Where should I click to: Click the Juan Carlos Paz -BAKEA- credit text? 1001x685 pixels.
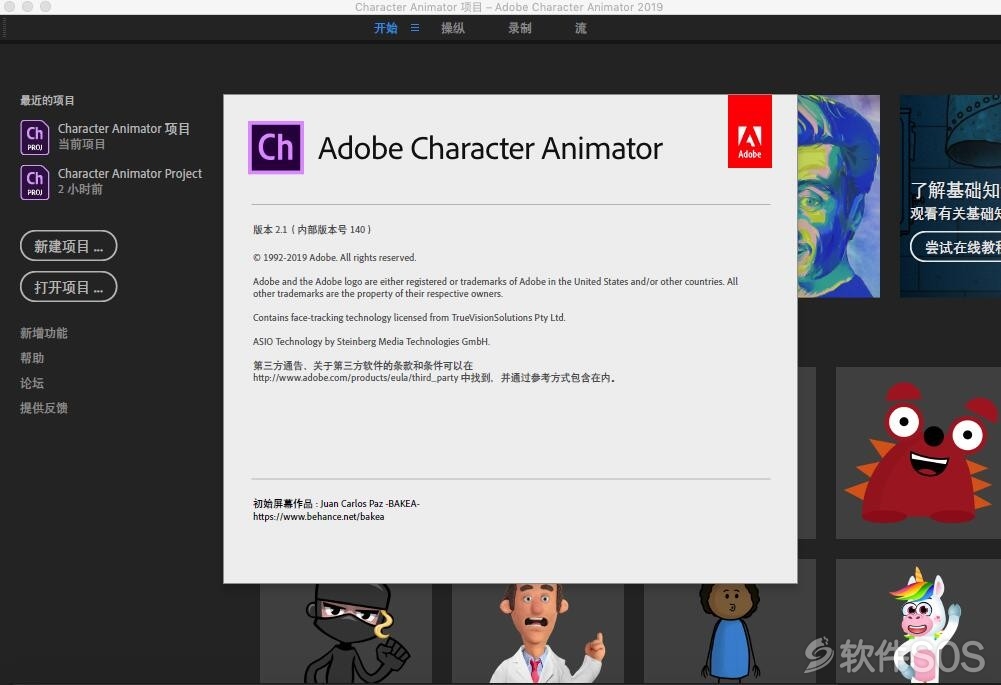(370, 504)
